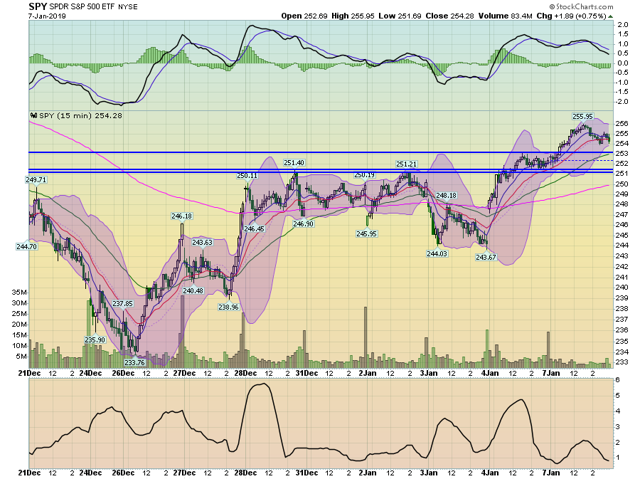Click the 7-Jan-2019 date label

pos(47,16)
